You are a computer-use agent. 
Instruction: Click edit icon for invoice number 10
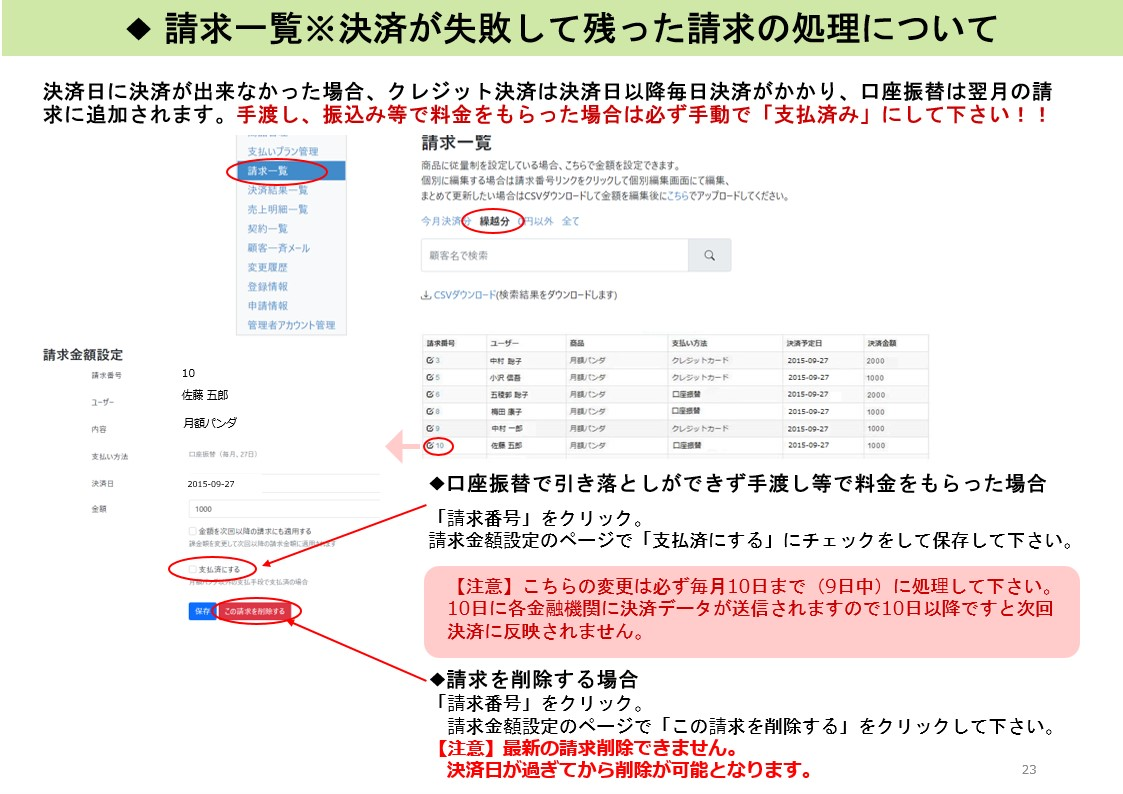point(430,445)
